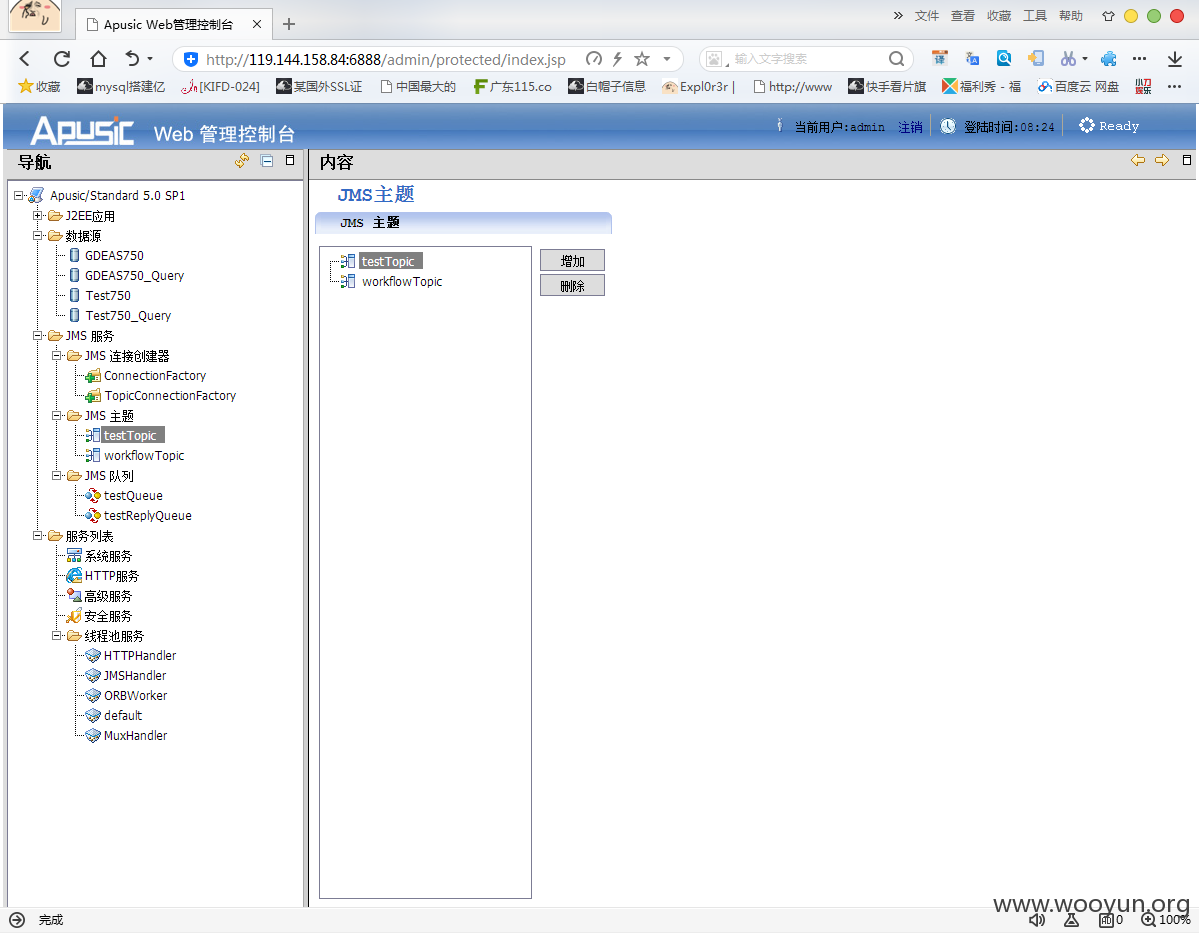Open the 查看 menu

tap(963, 15)
